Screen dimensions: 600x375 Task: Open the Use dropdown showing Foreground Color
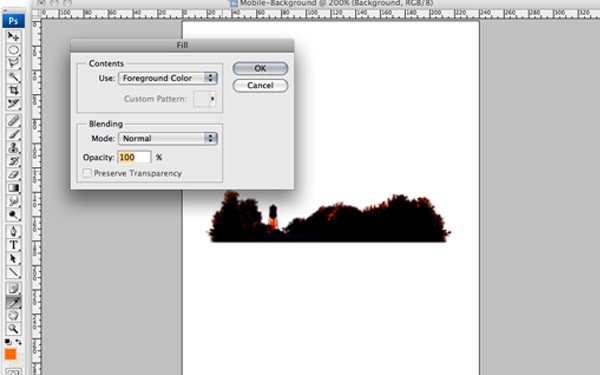coord(168,78)
